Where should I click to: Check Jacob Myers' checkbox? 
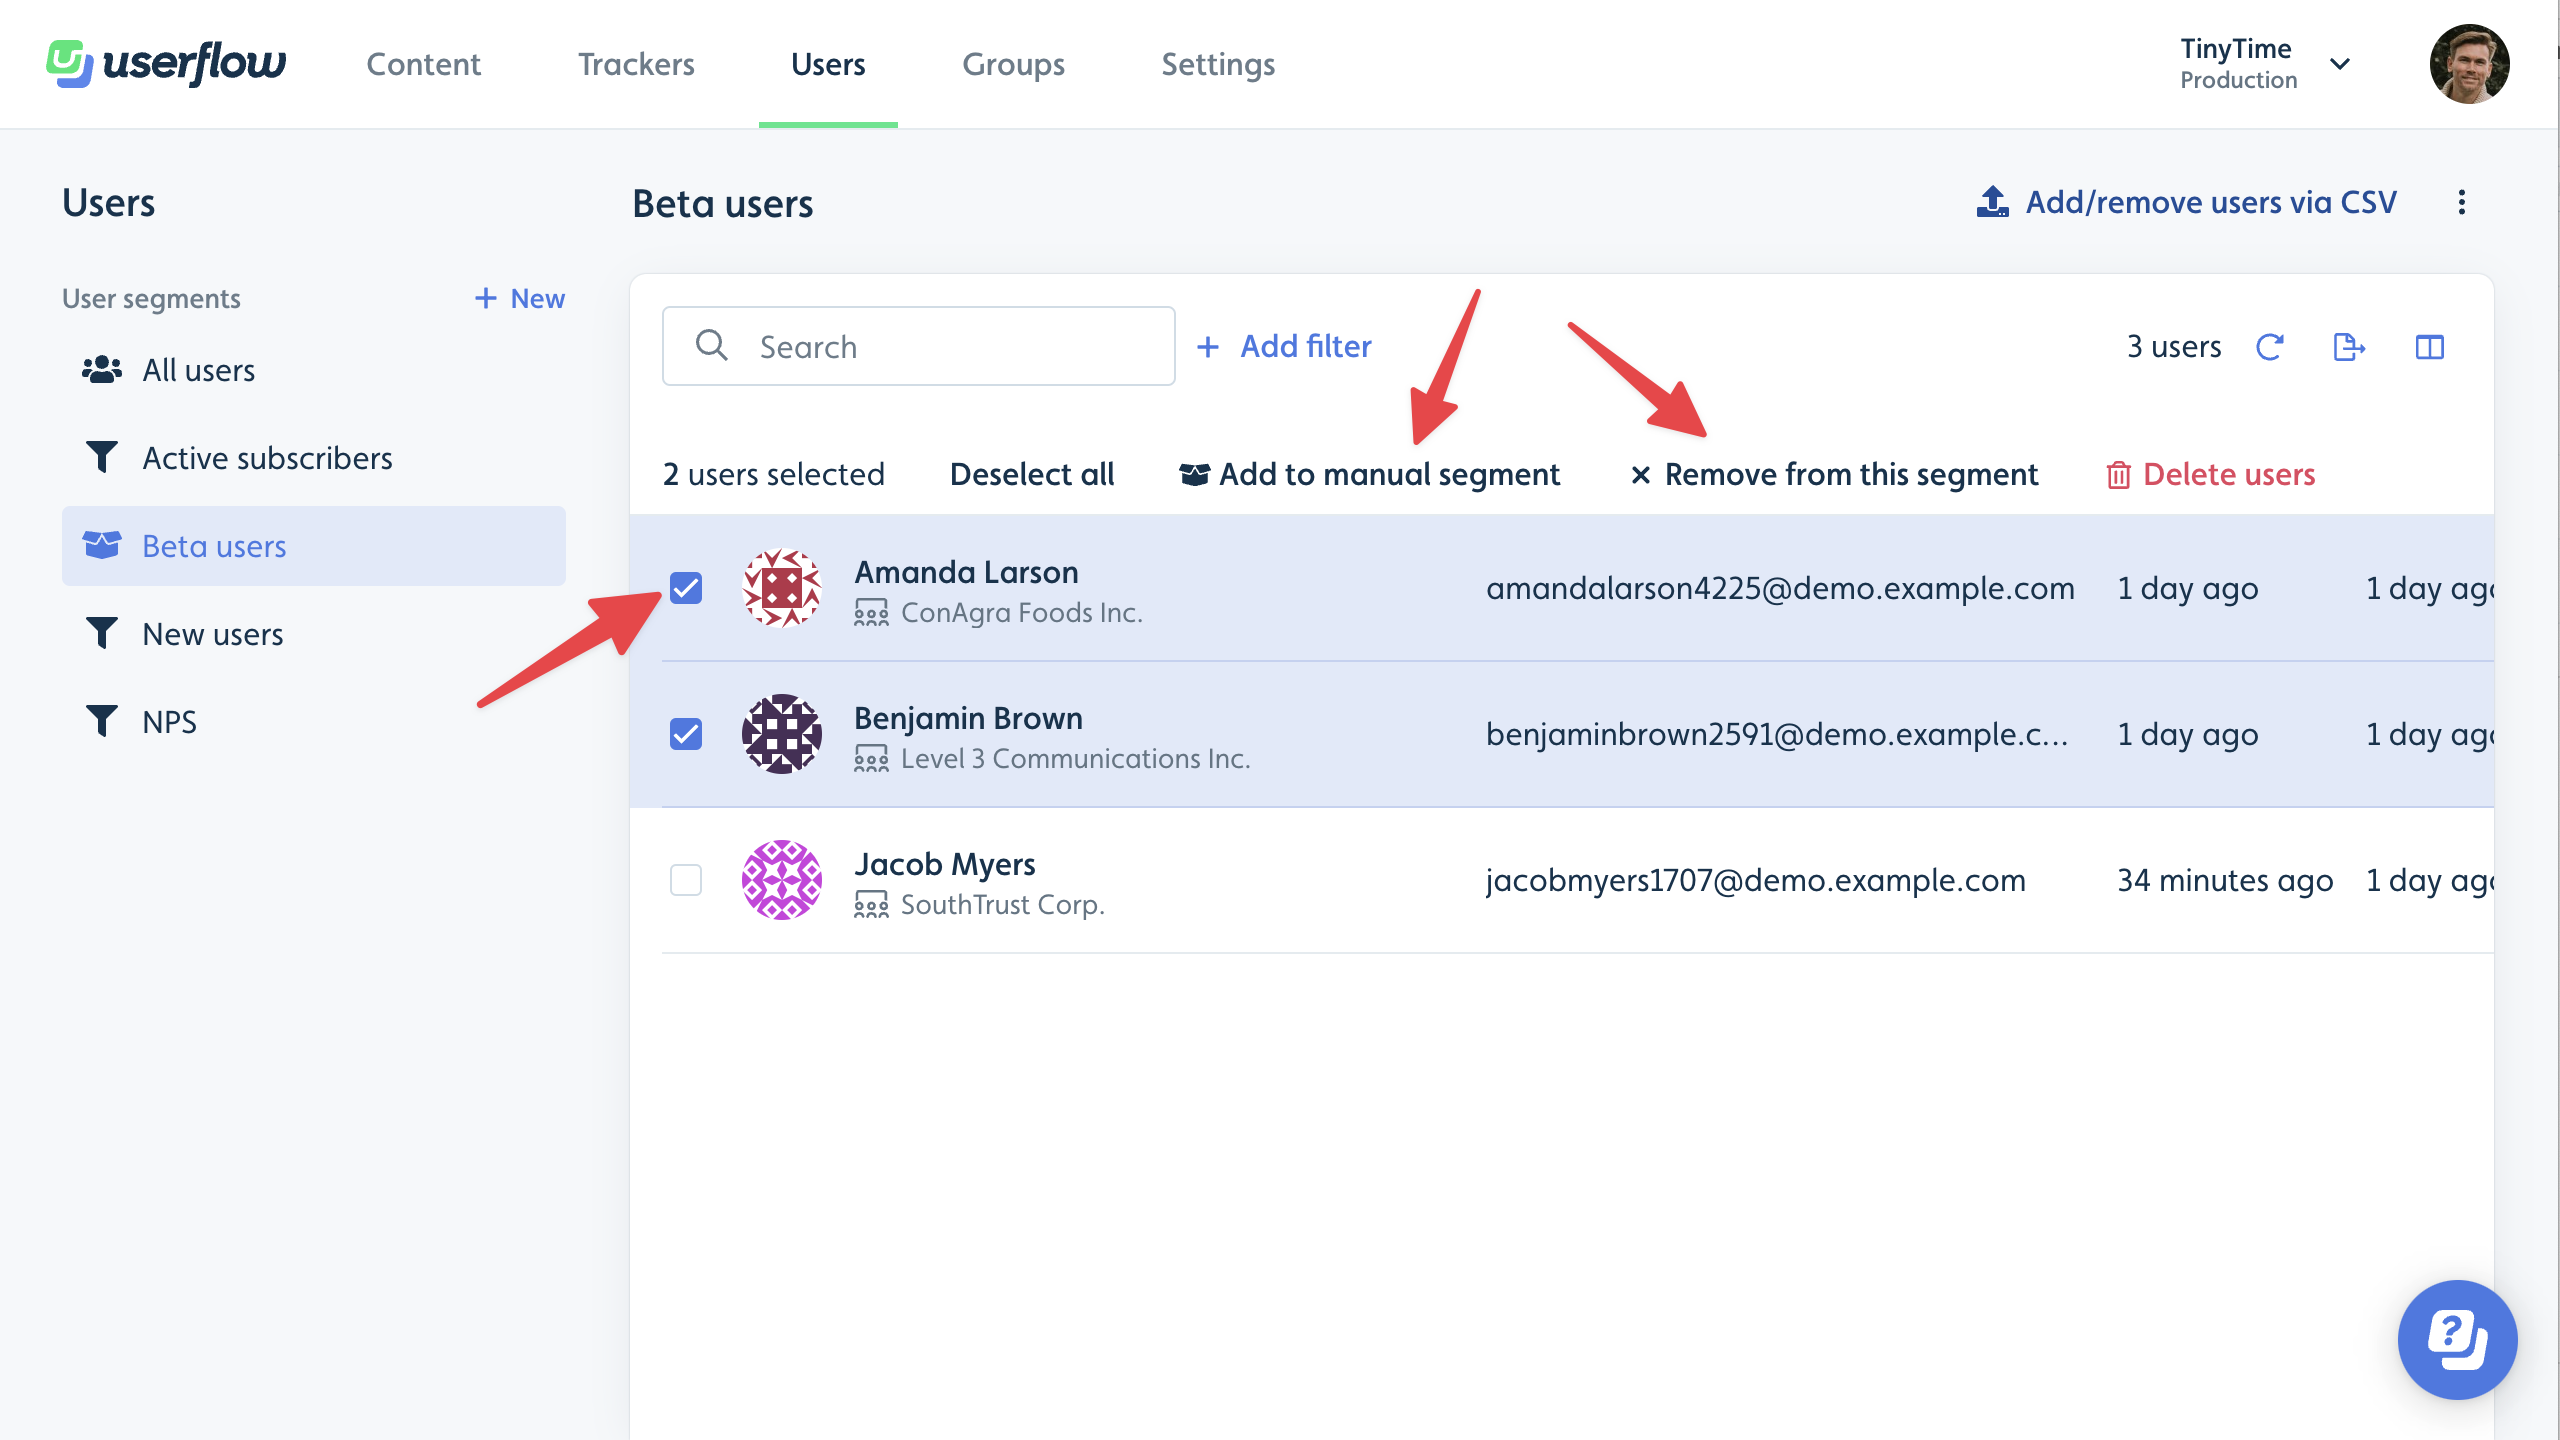pyautogui.click(x=686, y=880)
